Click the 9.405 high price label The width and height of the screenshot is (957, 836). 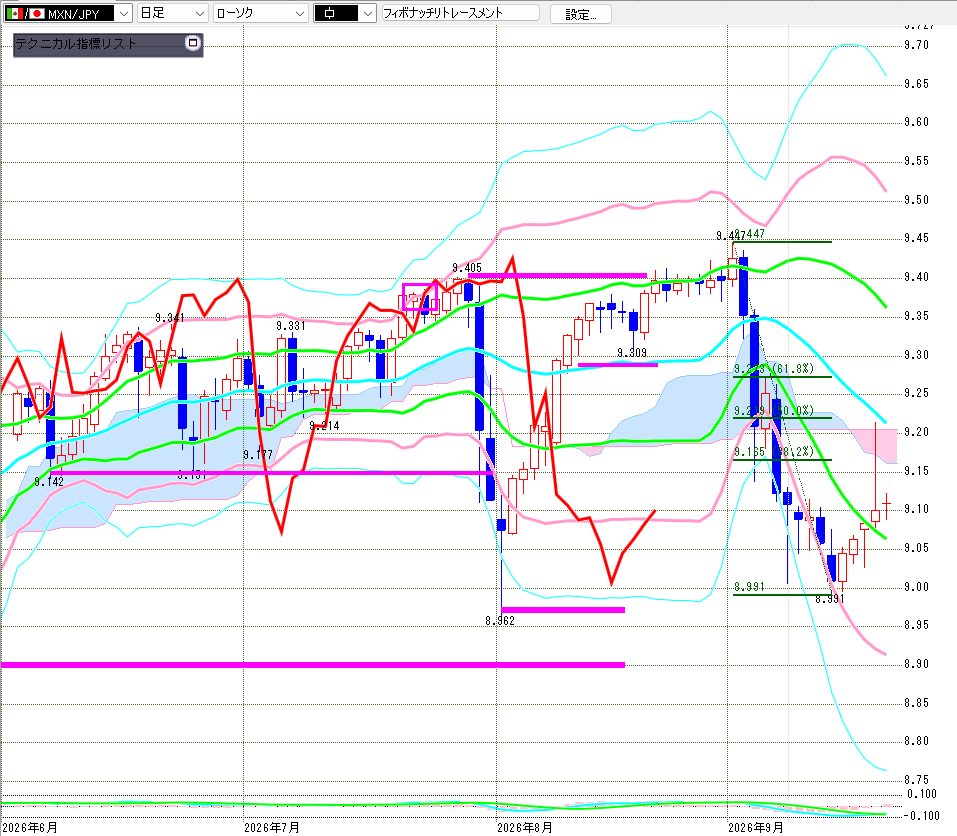point(467,268)
